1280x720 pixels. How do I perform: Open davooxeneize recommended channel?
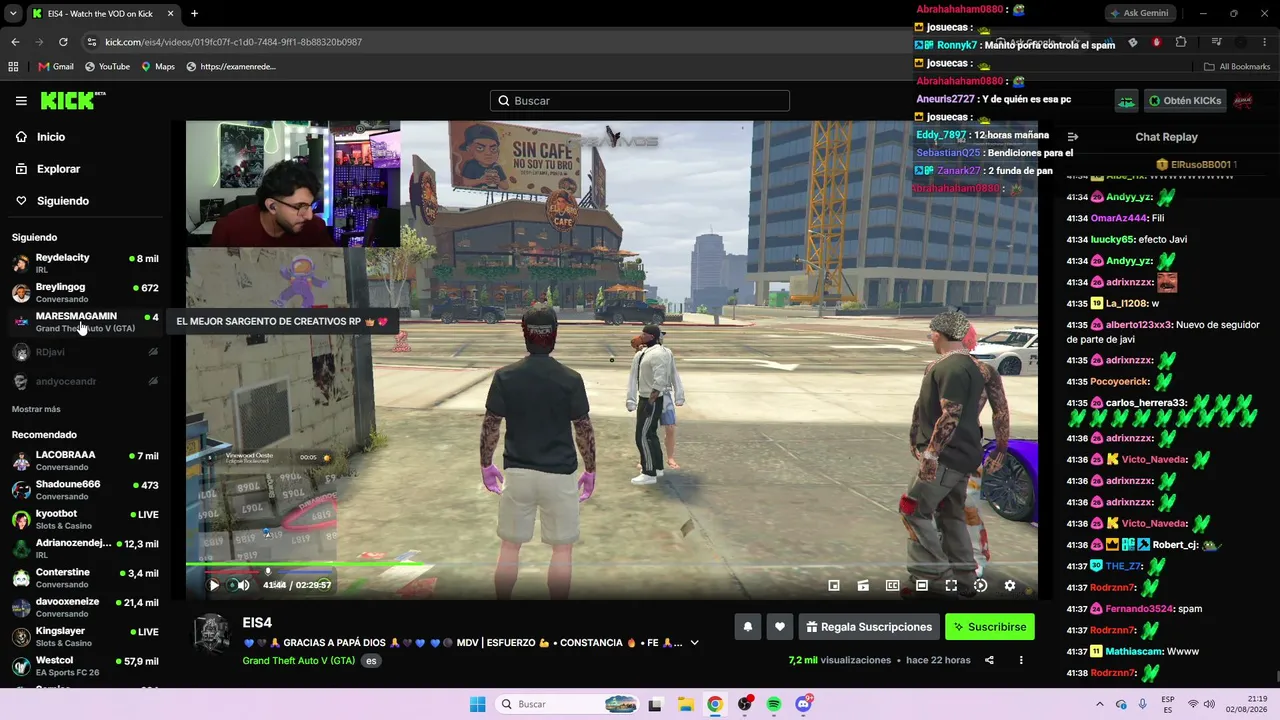pyautogui.click(x=85, y=607)
